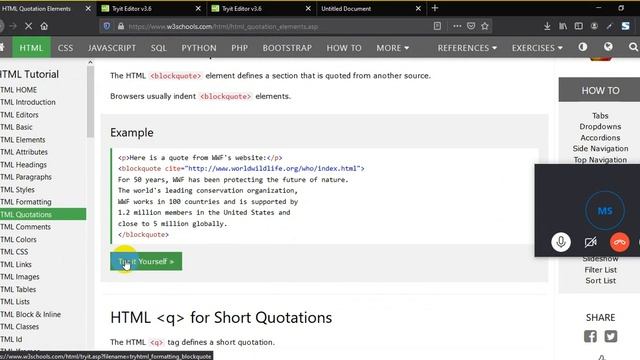
Task: Mute microphone in call overlay
Action: pyautogui.click(x=561, y=242)
